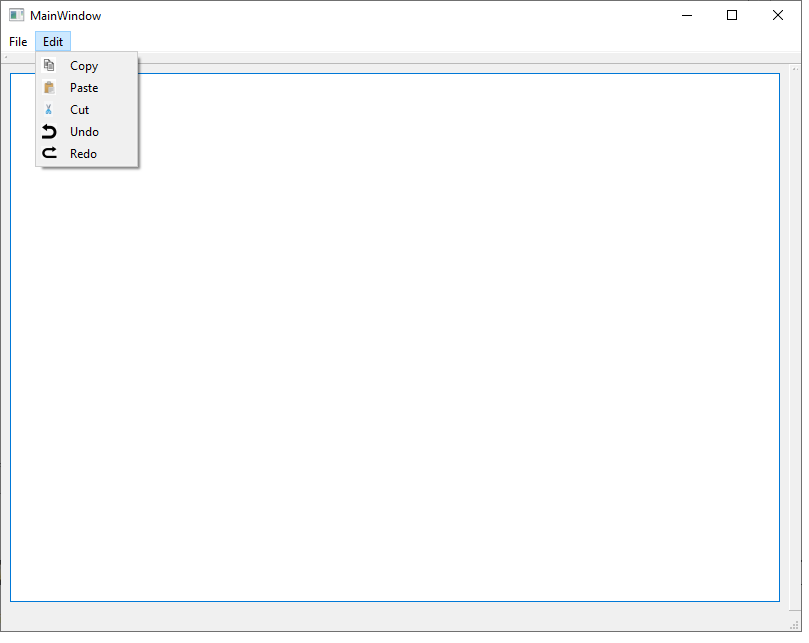This screenshot has width=809, height=643.
Task: Open the File menu
Action: coord(17,42)
